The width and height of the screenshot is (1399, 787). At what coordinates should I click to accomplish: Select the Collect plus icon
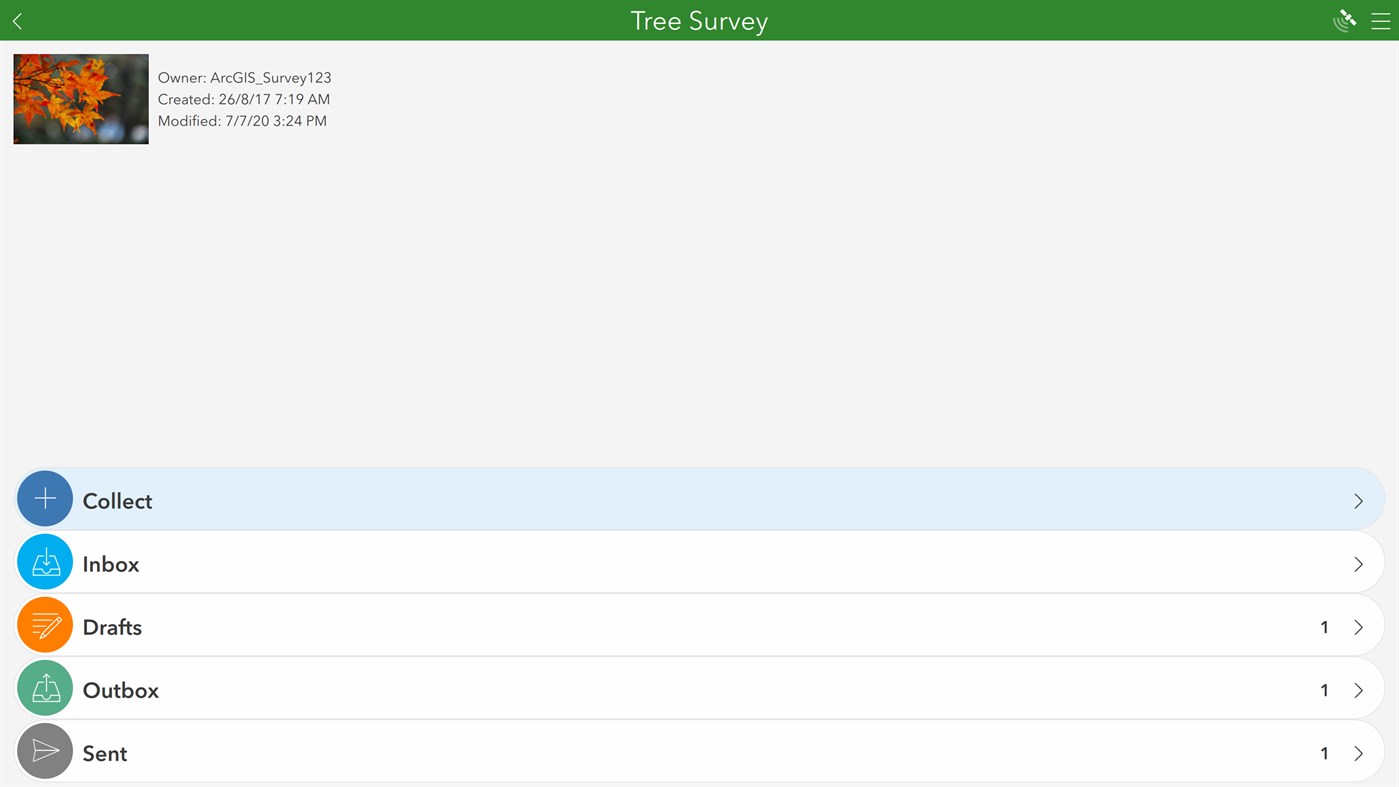(44, 499)
